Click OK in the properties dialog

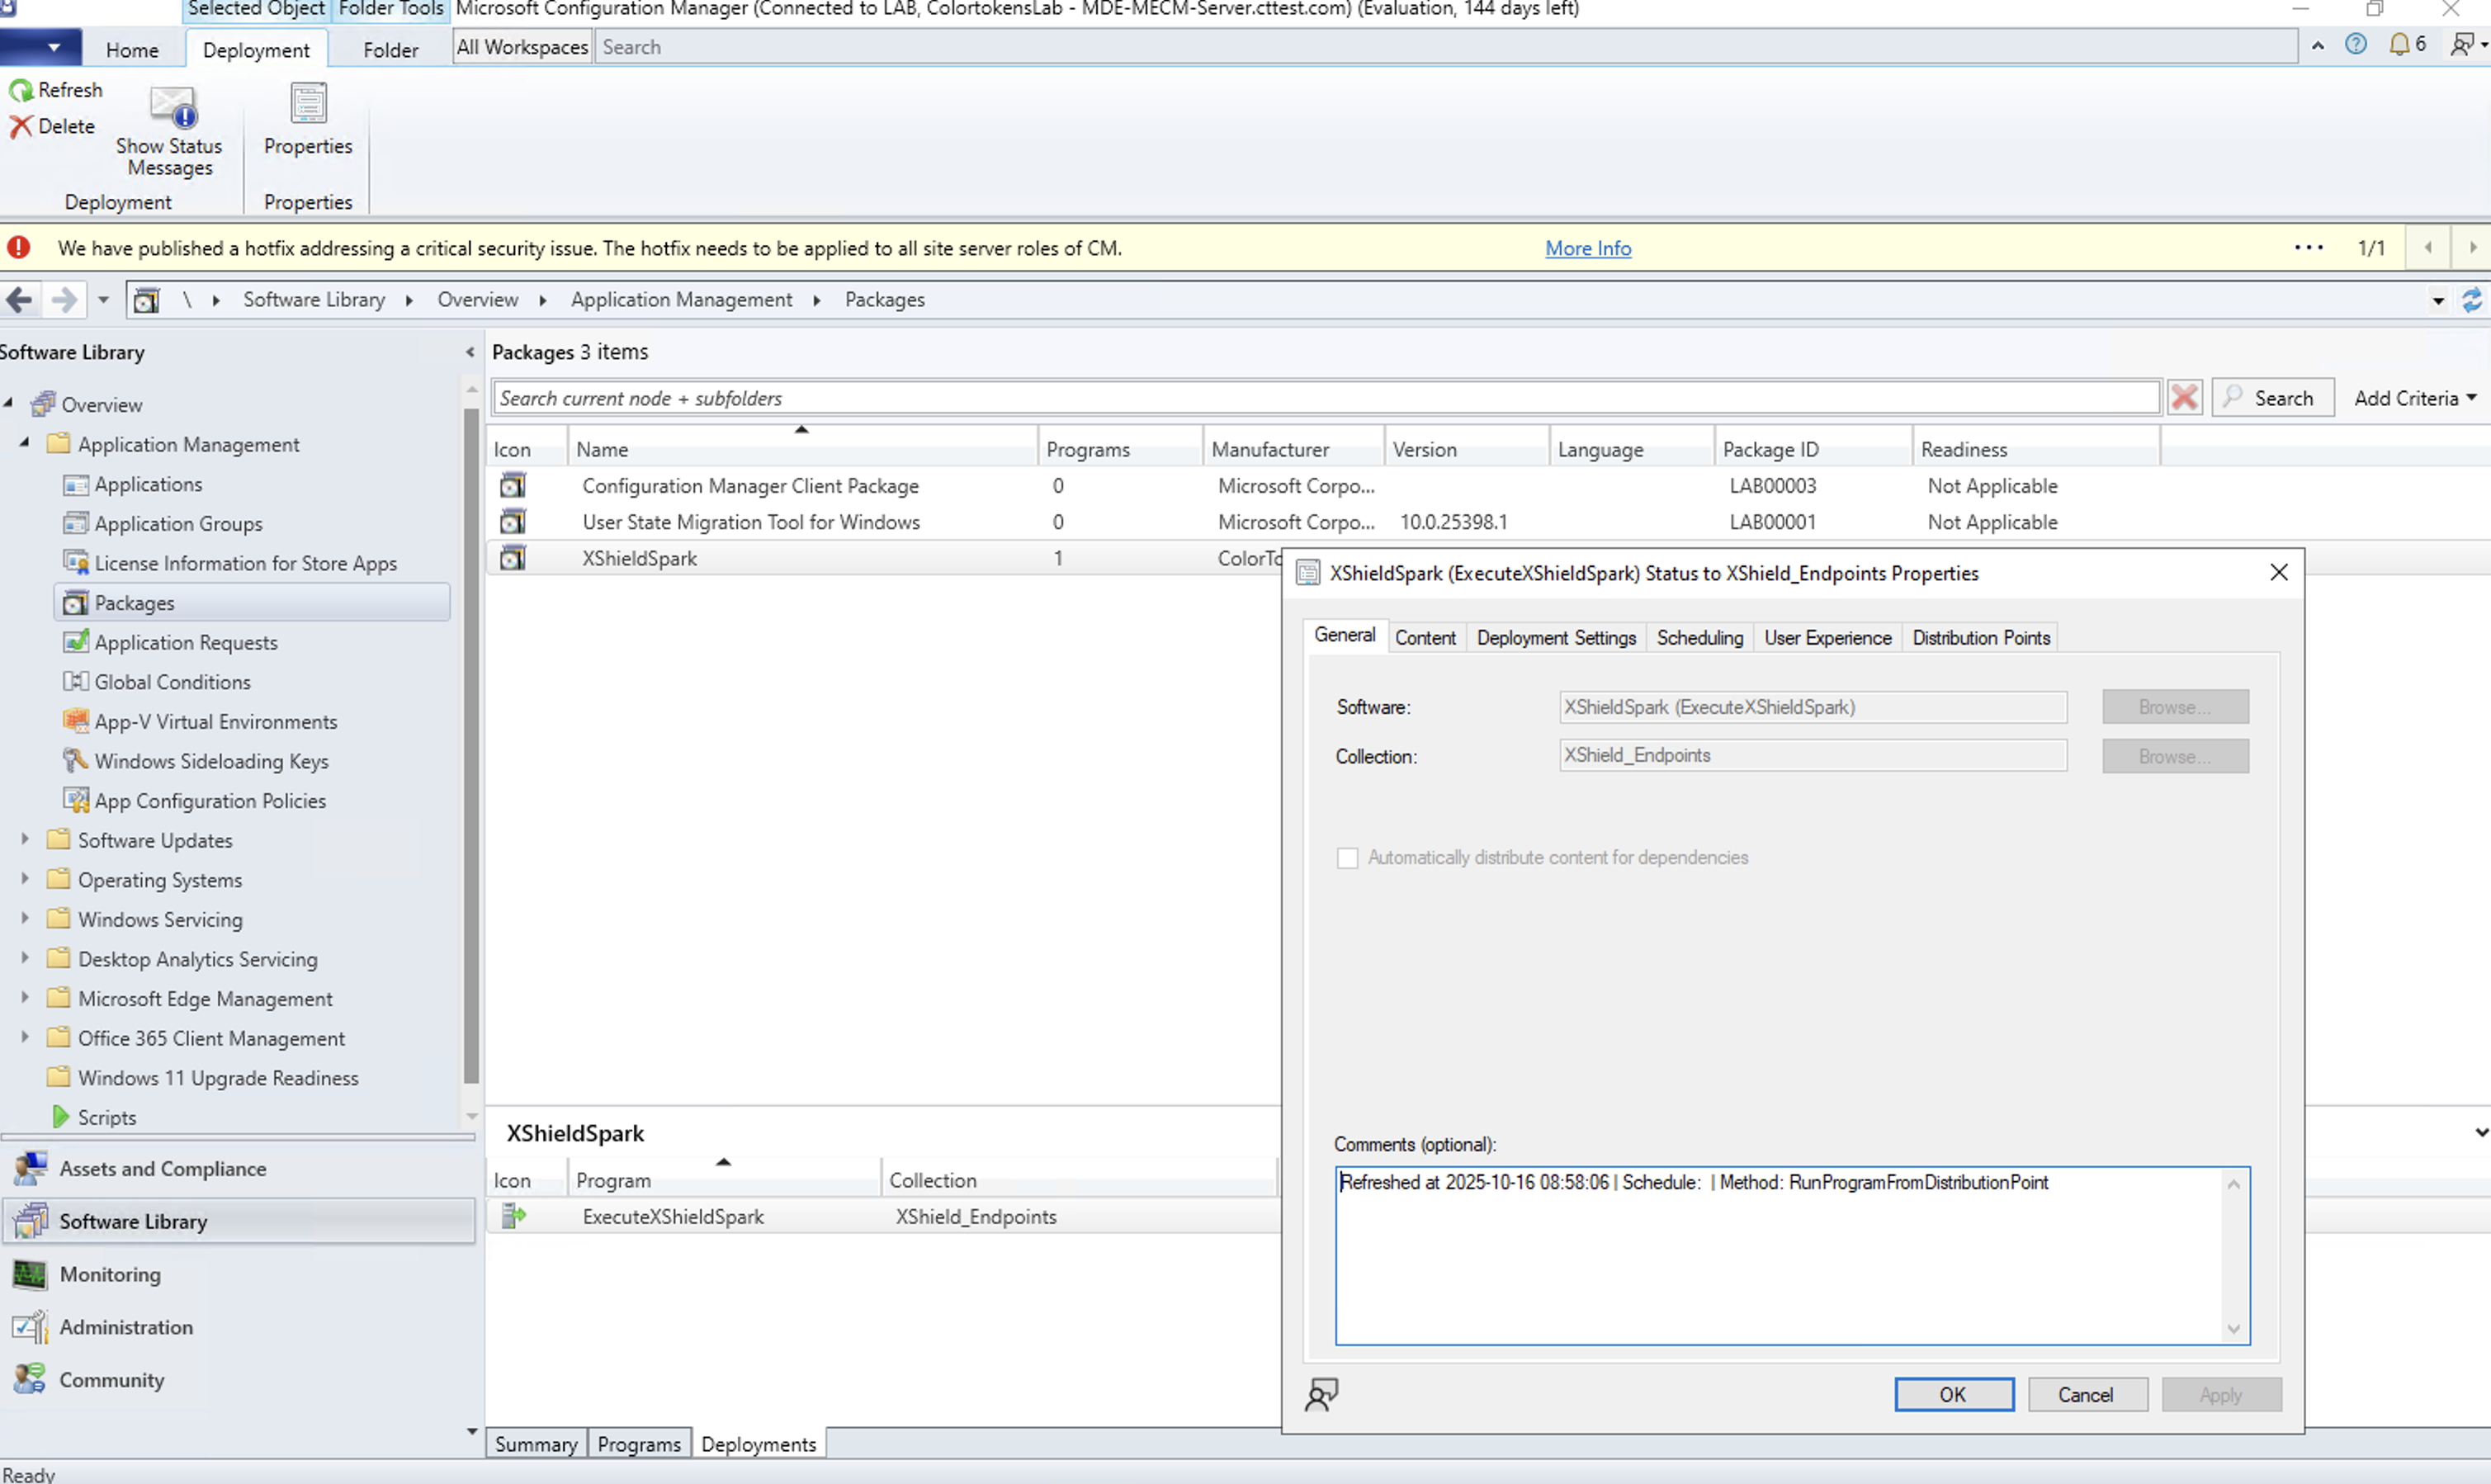click(1953, 1394)
